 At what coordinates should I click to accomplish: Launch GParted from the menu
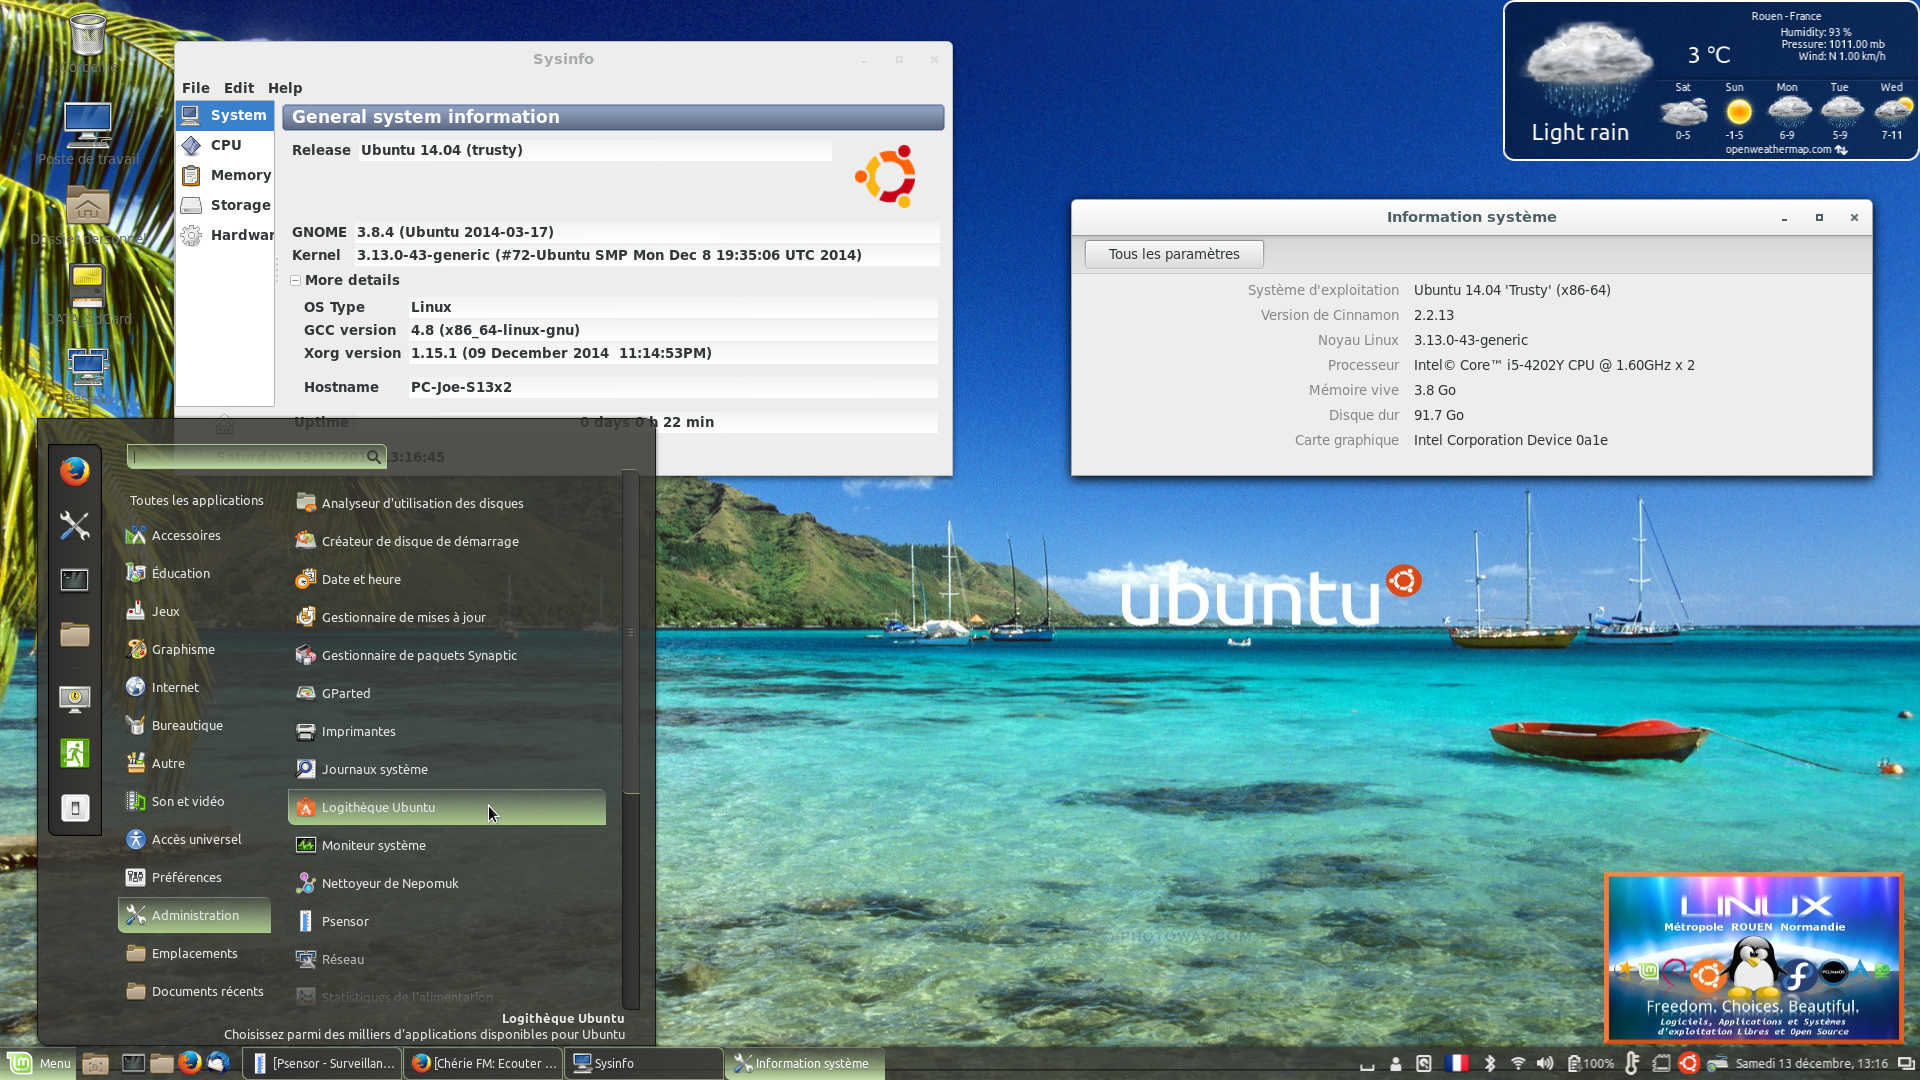point(447,694)
